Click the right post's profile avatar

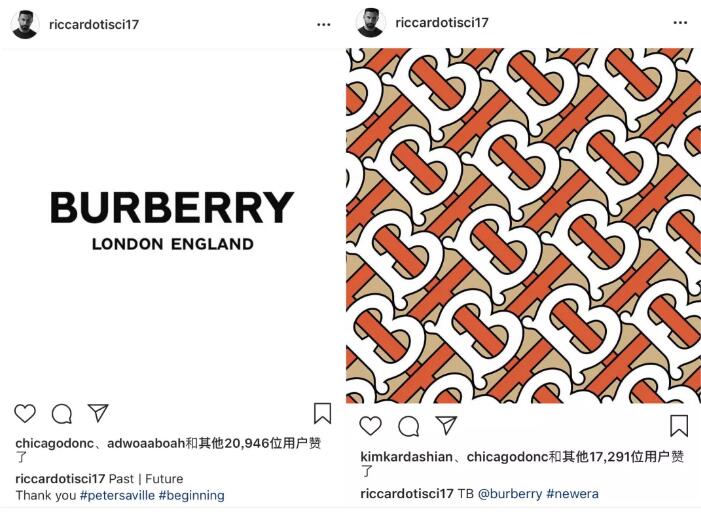[x=372, y=22]
